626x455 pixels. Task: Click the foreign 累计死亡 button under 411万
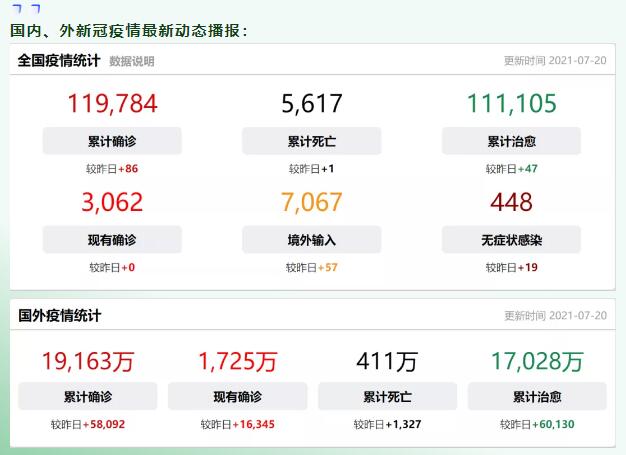pyautogui.click(x=387, y=397)
